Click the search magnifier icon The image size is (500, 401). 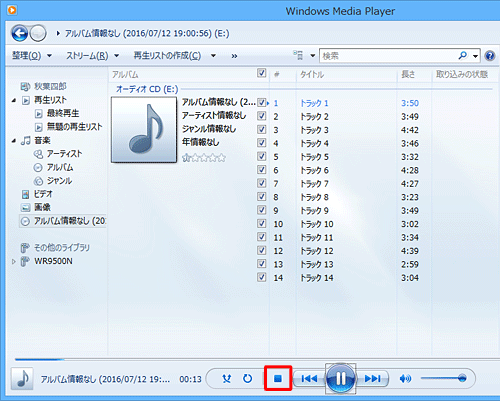point(463,55)
